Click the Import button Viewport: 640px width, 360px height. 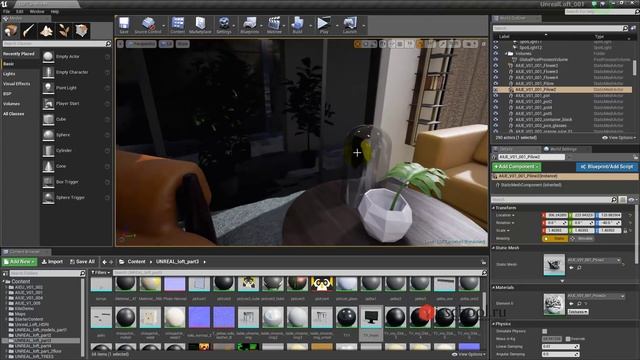click(x=52, y=262)
